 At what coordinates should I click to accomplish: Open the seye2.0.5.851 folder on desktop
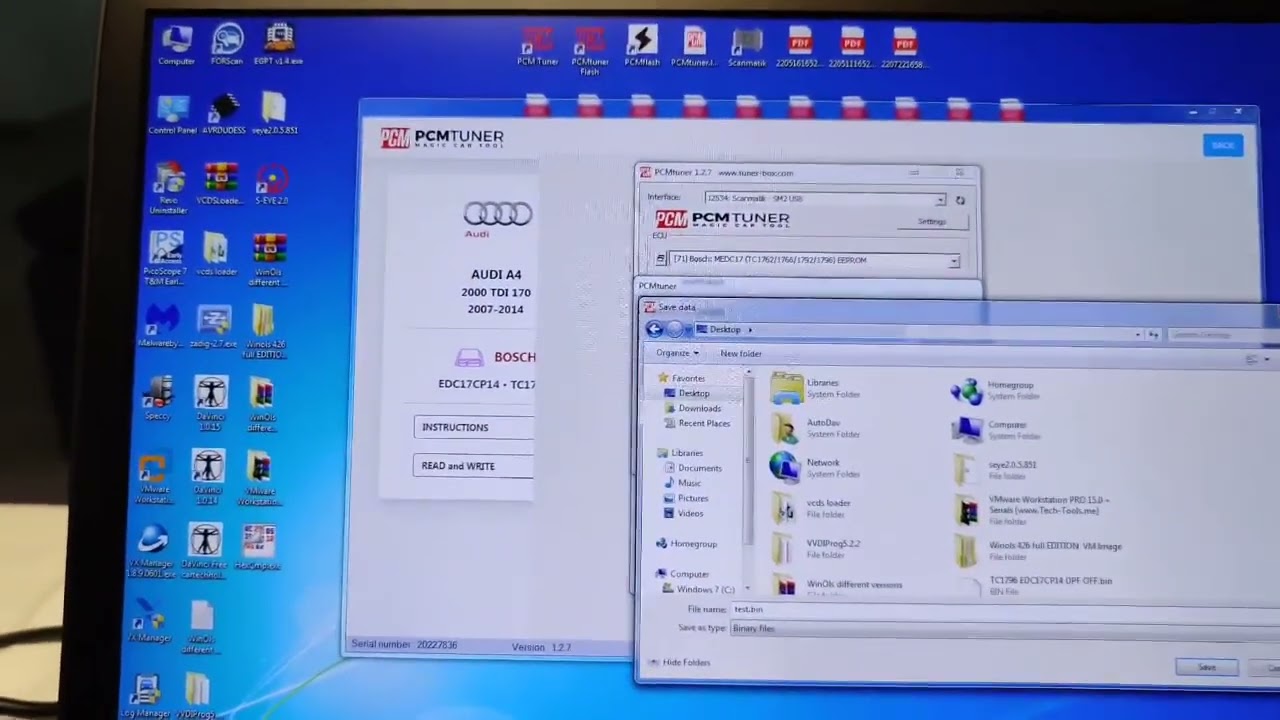coord(274,115)
